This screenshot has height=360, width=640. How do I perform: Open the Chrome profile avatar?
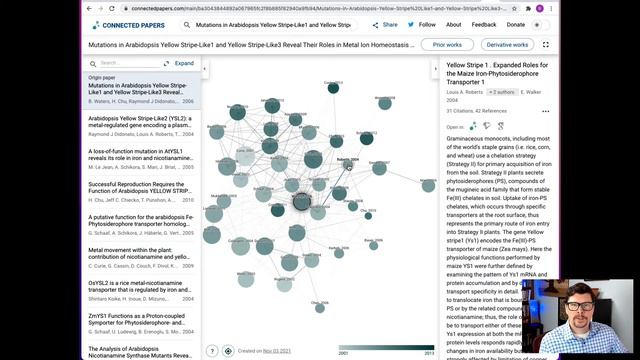[x=540, y=9]
